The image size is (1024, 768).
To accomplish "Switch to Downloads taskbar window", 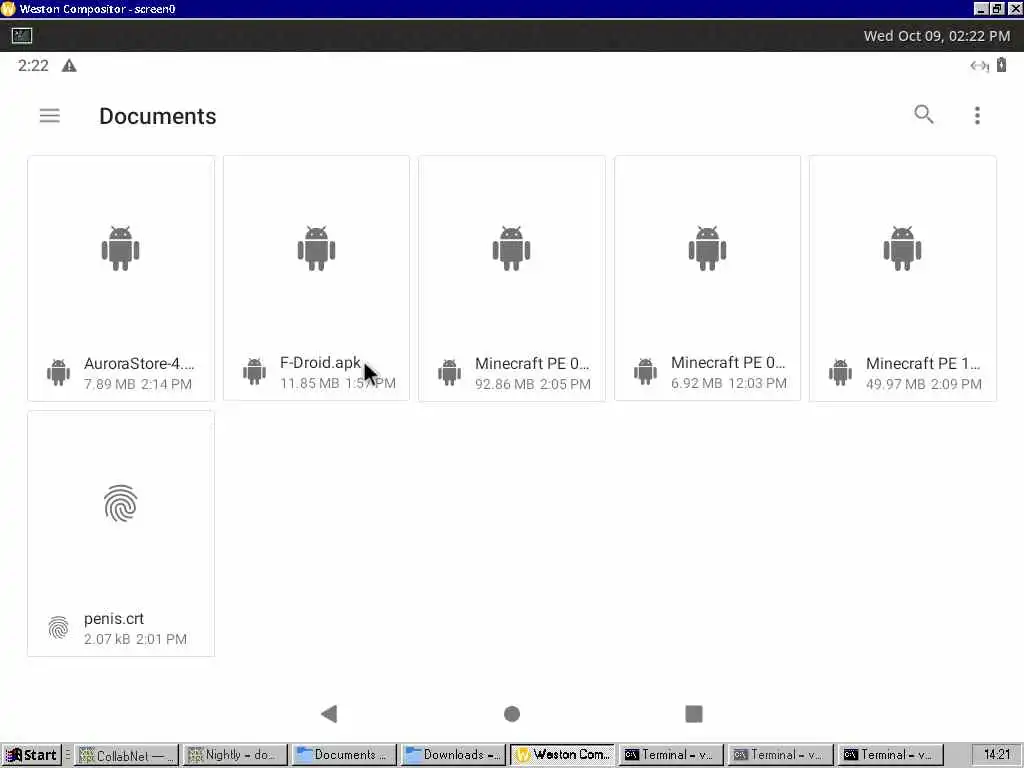I will coord(453,755).
